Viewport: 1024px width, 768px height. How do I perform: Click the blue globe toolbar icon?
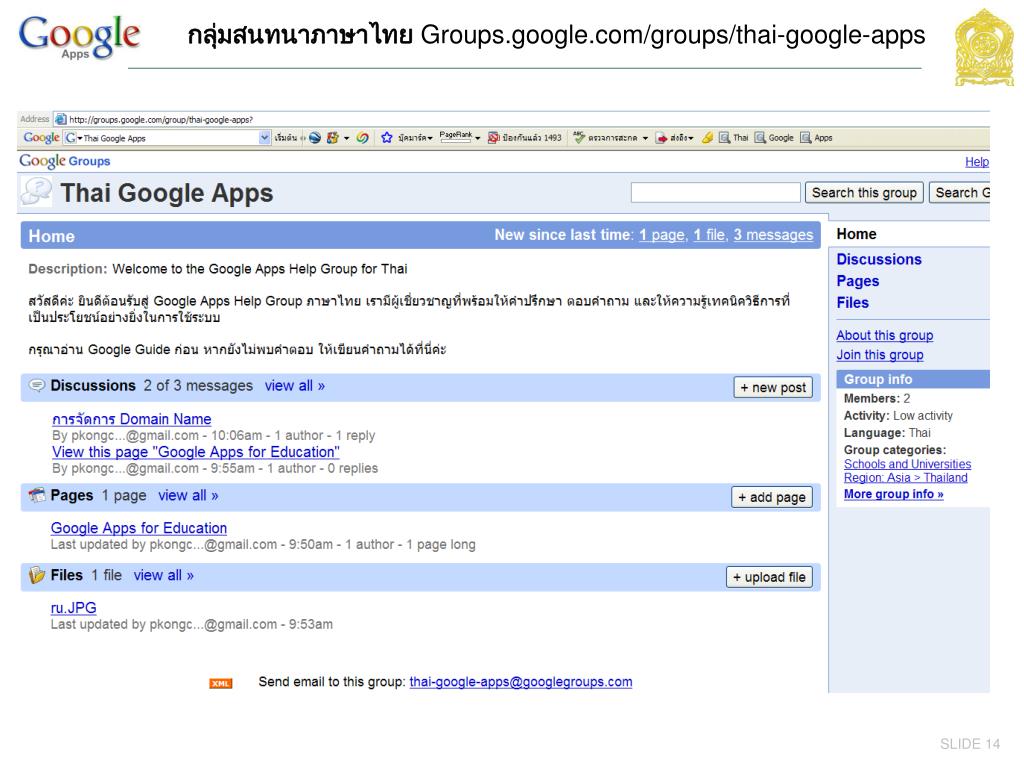(x=315, y=138)
